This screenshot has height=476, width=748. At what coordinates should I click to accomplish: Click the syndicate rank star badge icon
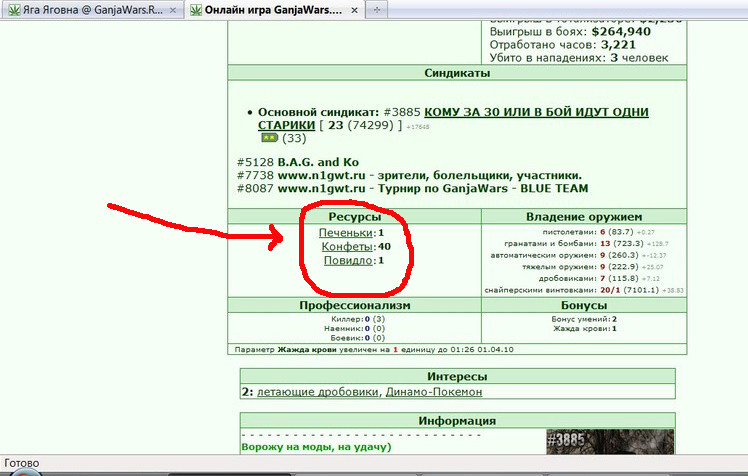[x=269, y=138]
